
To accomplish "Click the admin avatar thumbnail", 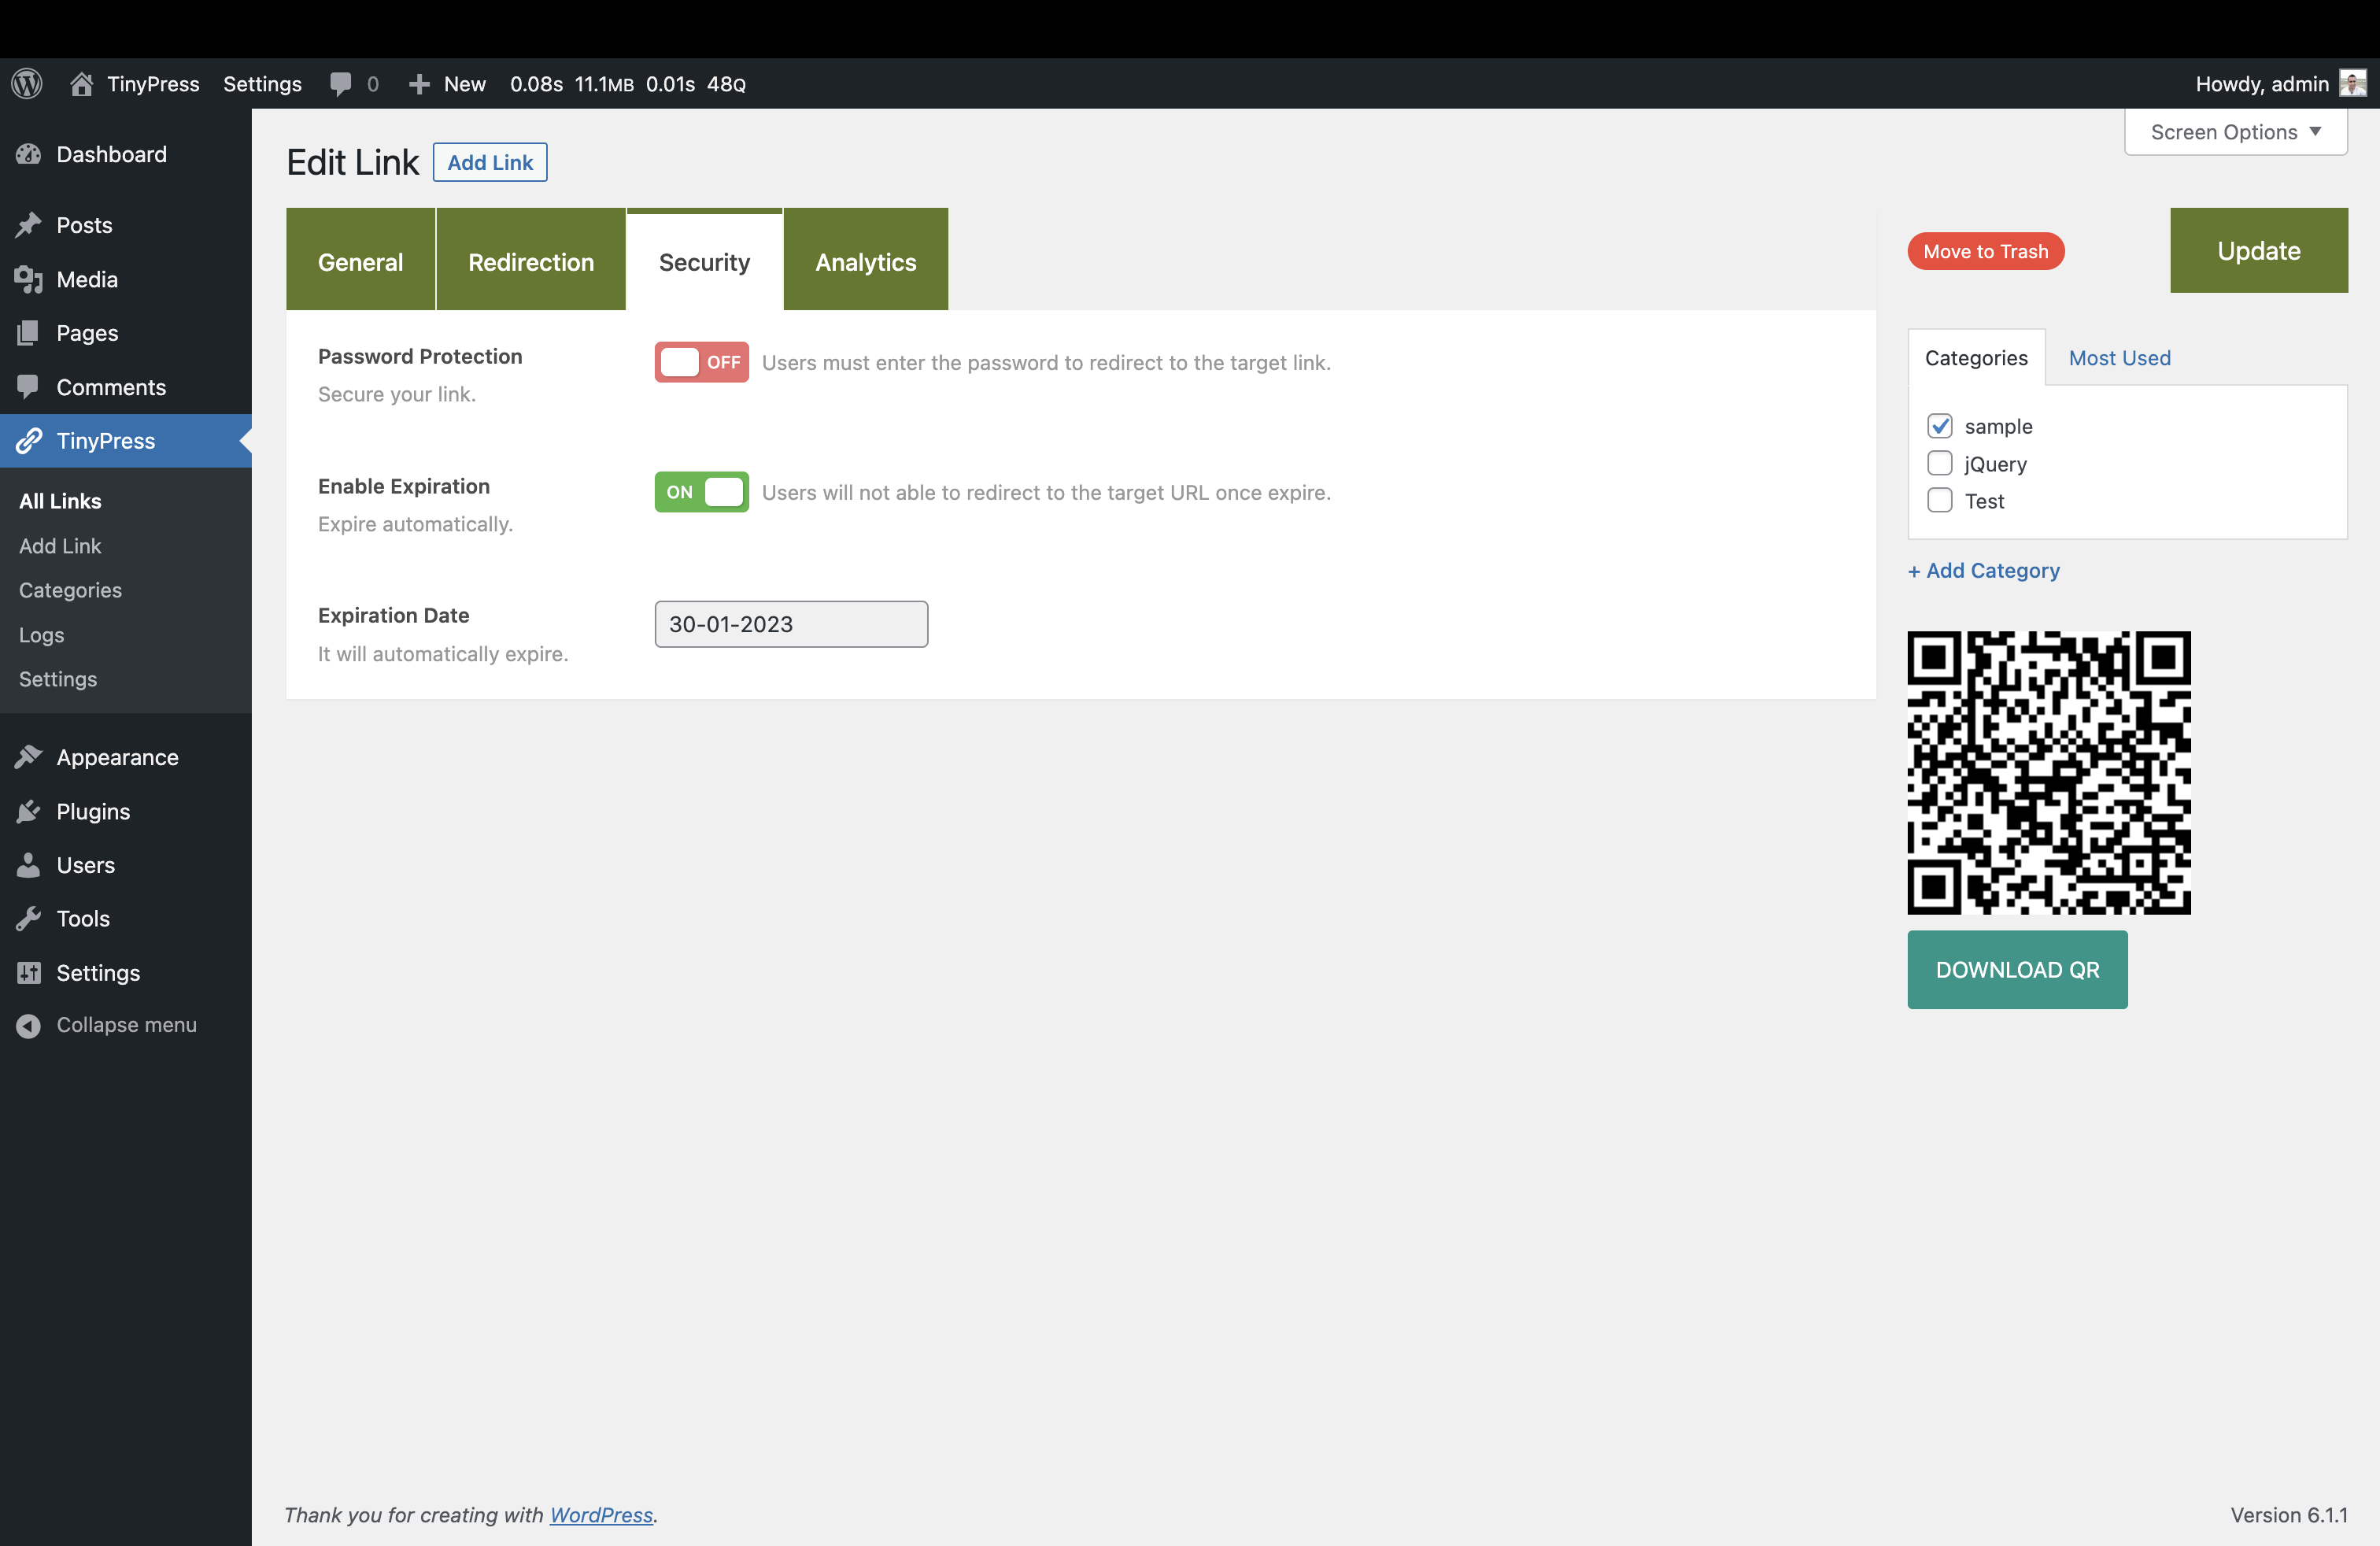I will coord(2352,83).
